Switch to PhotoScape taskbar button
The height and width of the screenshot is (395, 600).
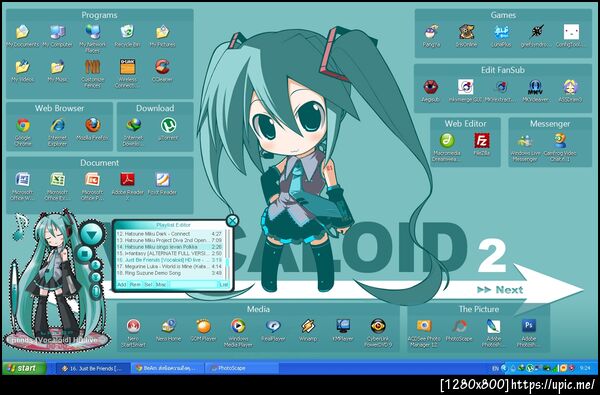(242, 368)
